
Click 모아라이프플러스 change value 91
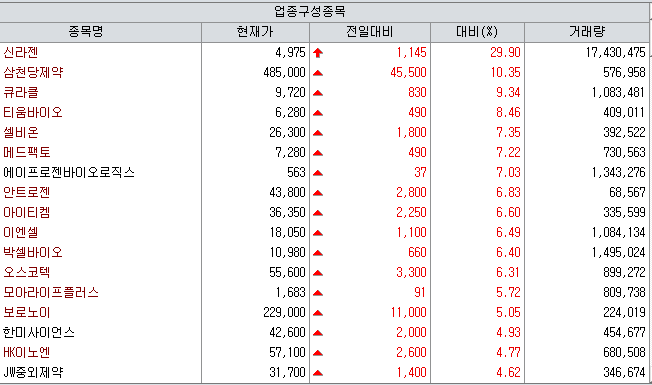tap(420, 292)
